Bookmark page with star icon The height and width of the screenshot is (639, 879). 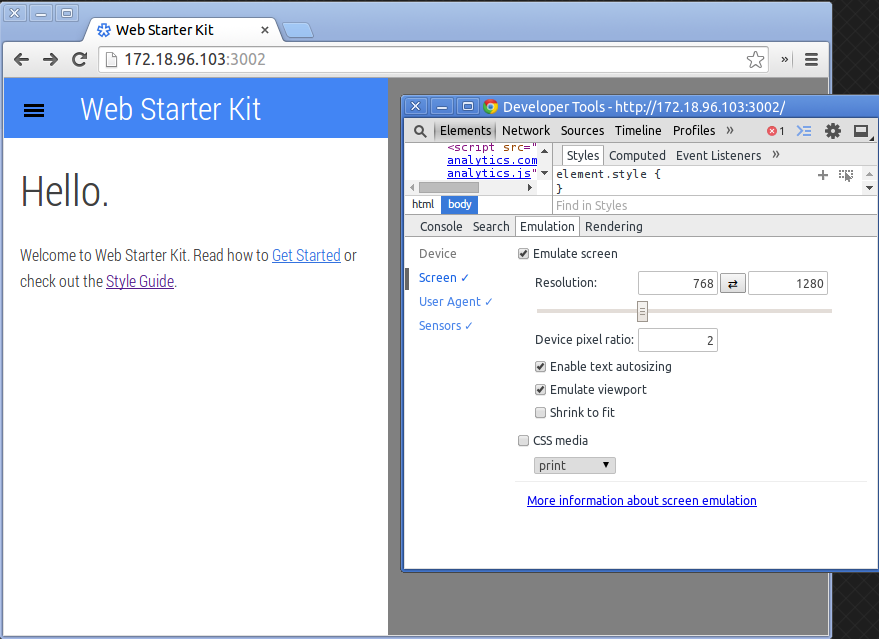click(x=756, y=60)
